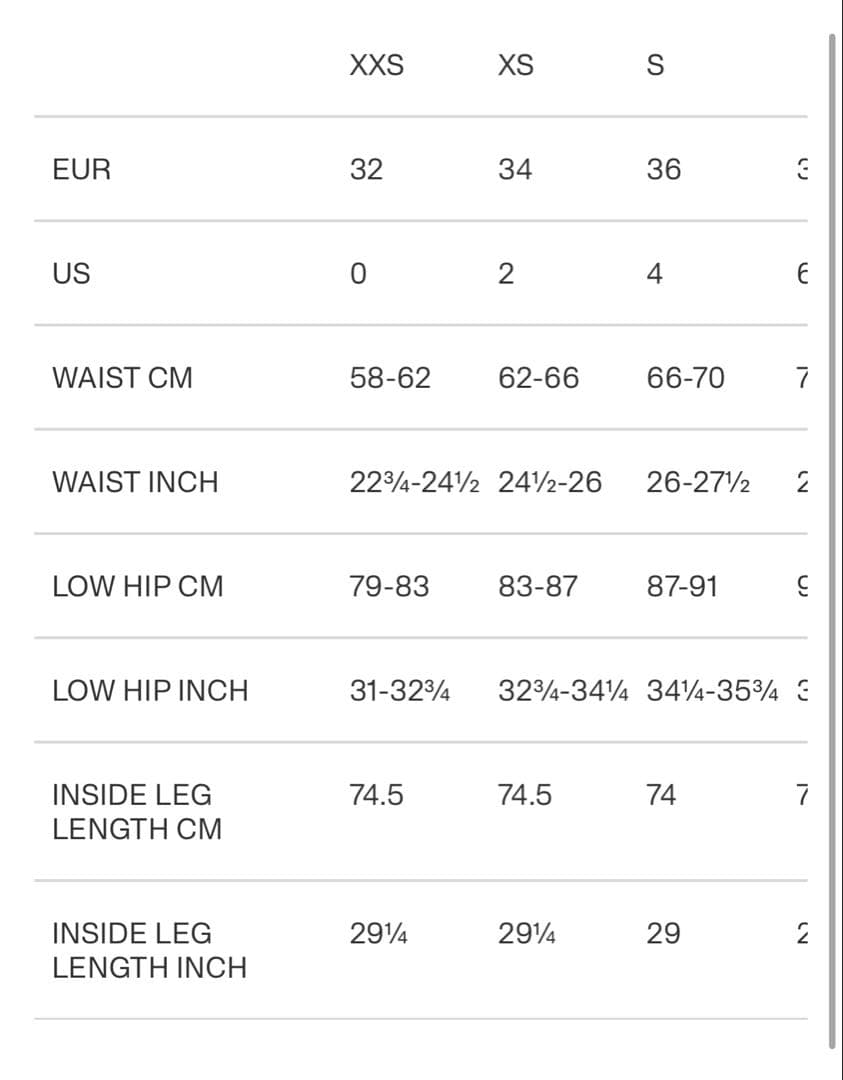Viewport: 843px width, 1080px height.
Task: Click the LOW HIP INCH row label
Action: click(150, 690)
